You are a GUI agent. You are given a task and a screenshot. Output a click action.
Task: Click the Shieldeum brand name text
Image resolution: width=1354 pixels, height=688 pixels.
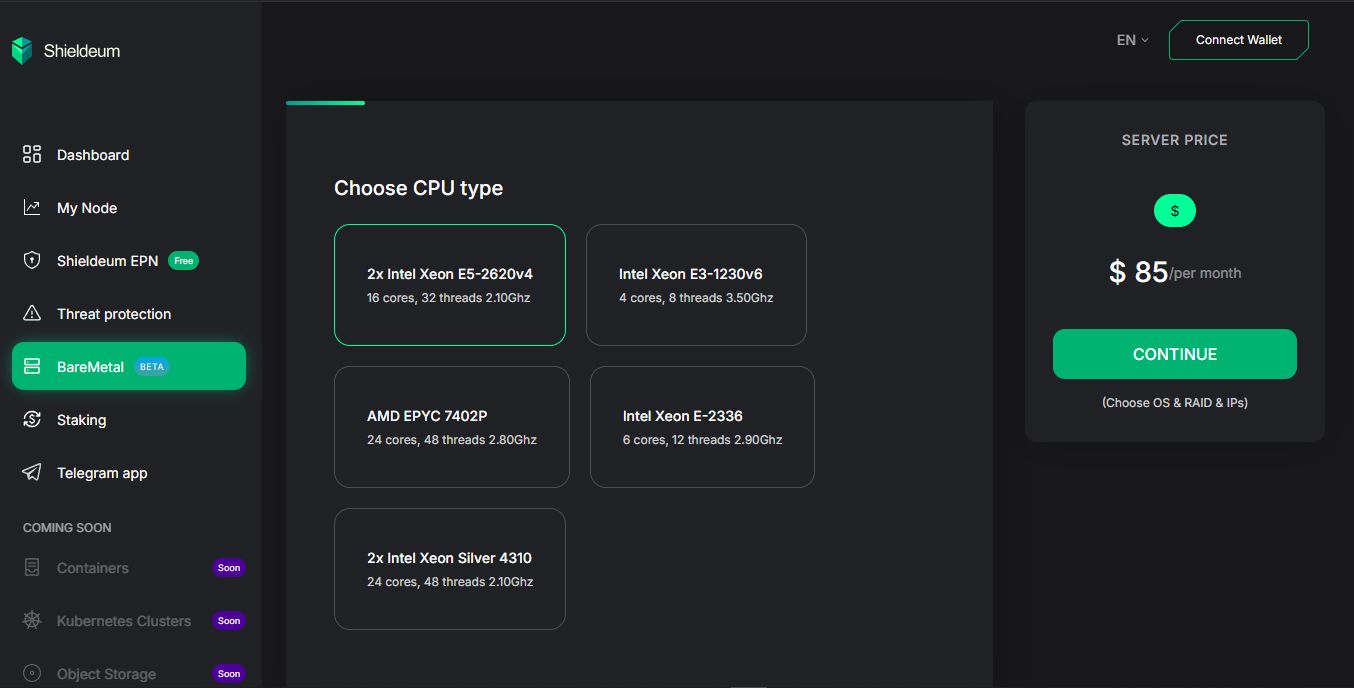82,51
